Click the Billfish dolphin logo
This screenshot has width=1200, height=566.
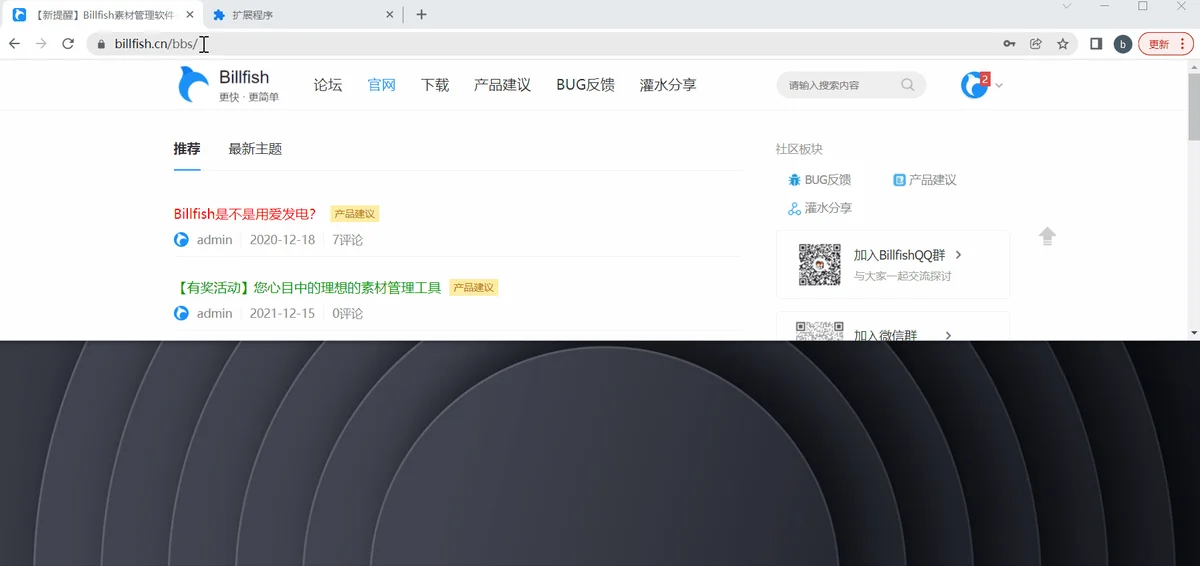[x=193, y=85]
